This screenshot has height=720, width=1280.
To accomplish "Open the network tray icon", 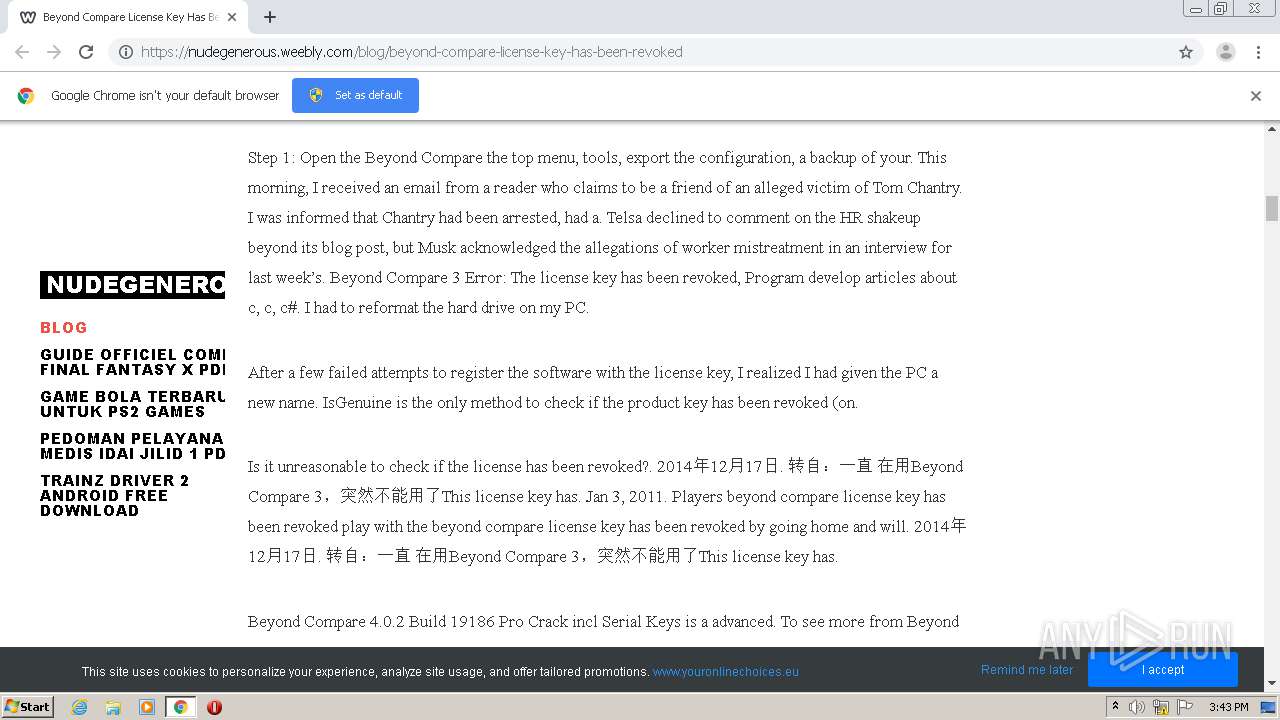I will [1161, 707].
